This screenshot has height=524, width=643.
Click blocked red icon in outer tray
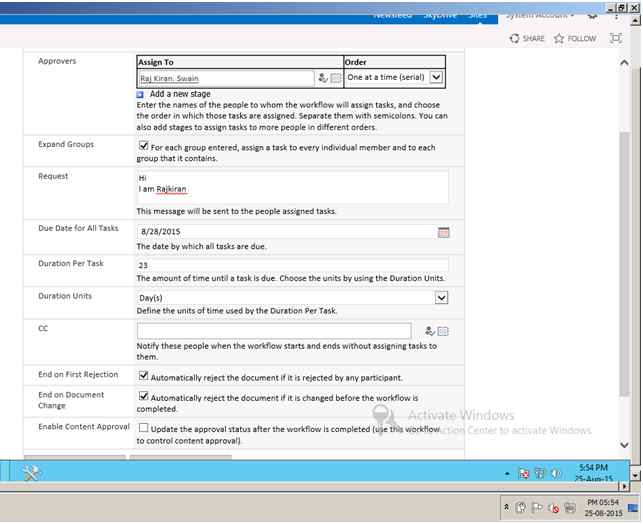pyautogui.click(x=554, y=508)
